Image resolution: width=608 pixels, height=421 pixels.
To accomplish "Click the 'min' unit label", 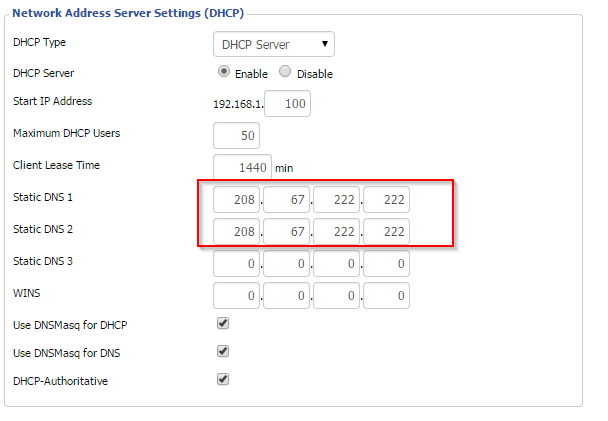I will pyautogui.click(x=284, y=168).
